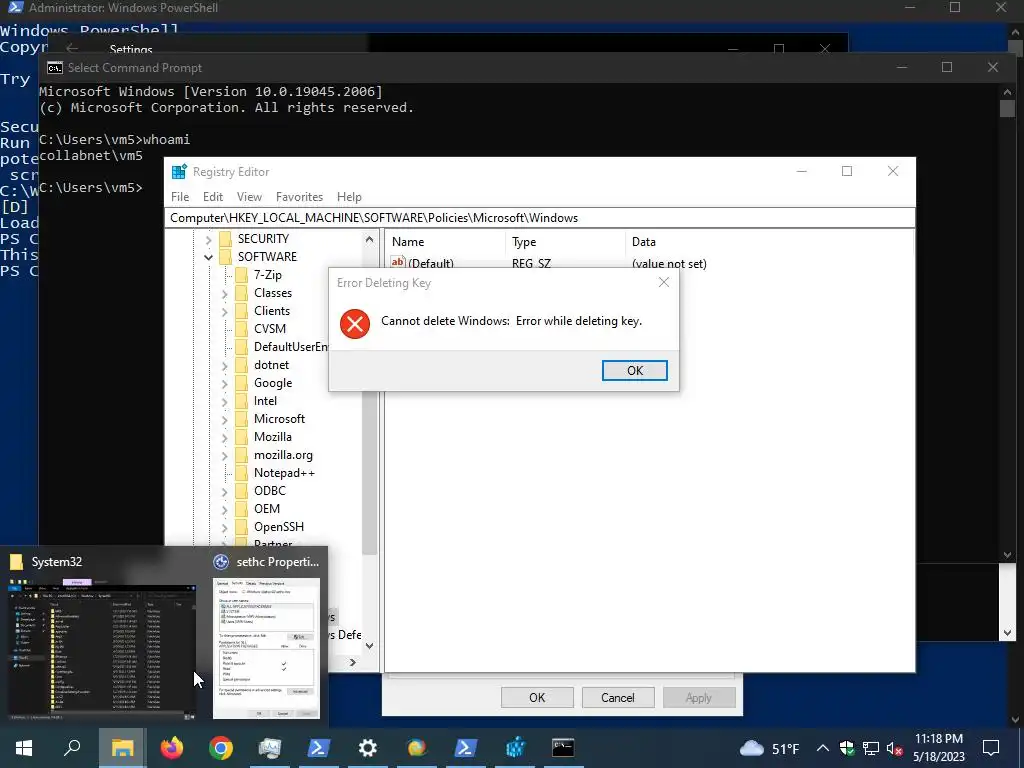Click the Registry Editor title bar icon
The image size is (1024, 768).
click(x=179, y=172)
